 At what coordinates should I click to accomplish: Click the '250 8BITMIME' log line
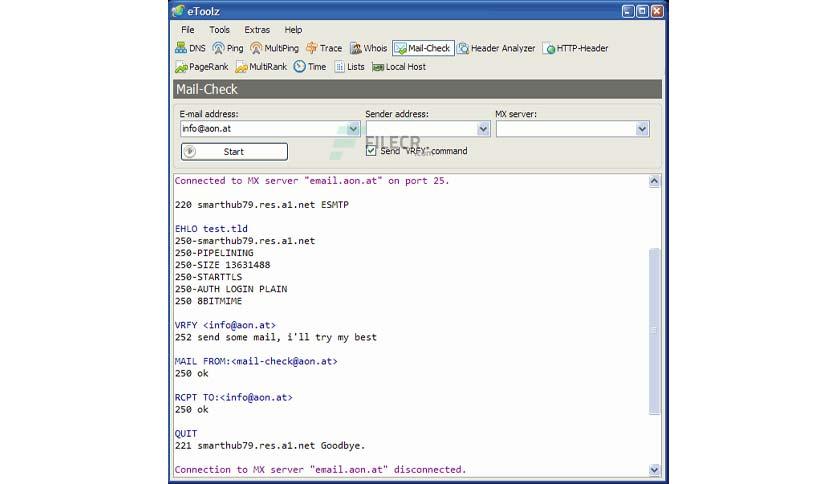point(208,301)
